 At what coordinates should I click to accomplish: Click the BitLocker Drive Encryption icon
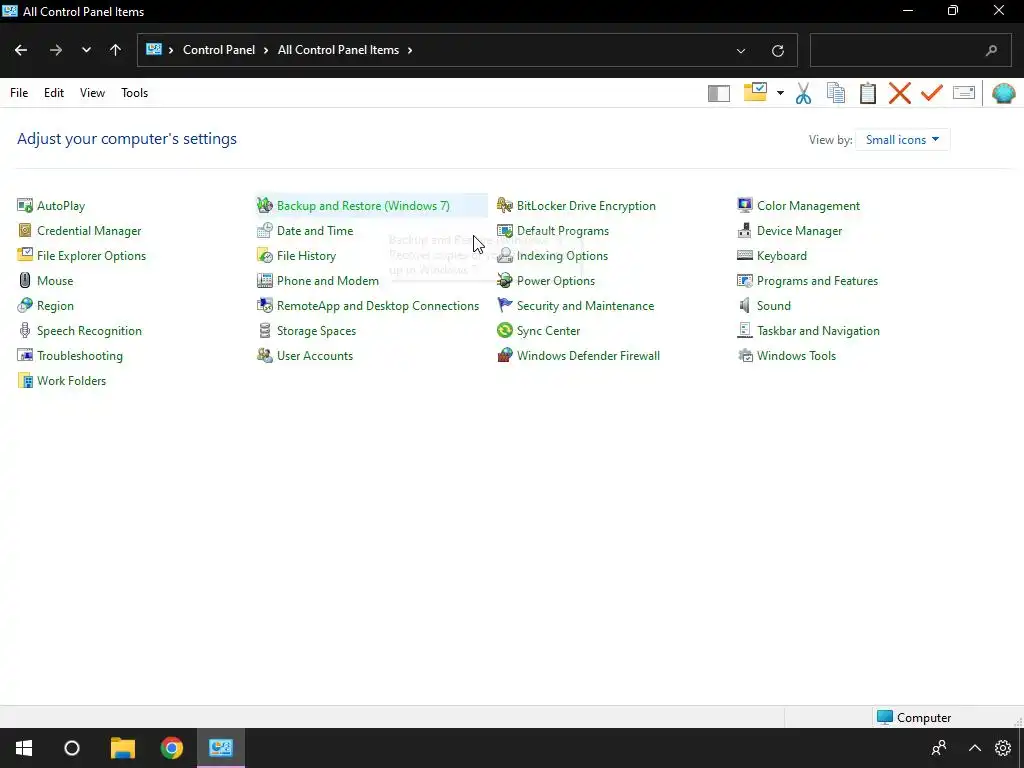(x=505, y=206)
